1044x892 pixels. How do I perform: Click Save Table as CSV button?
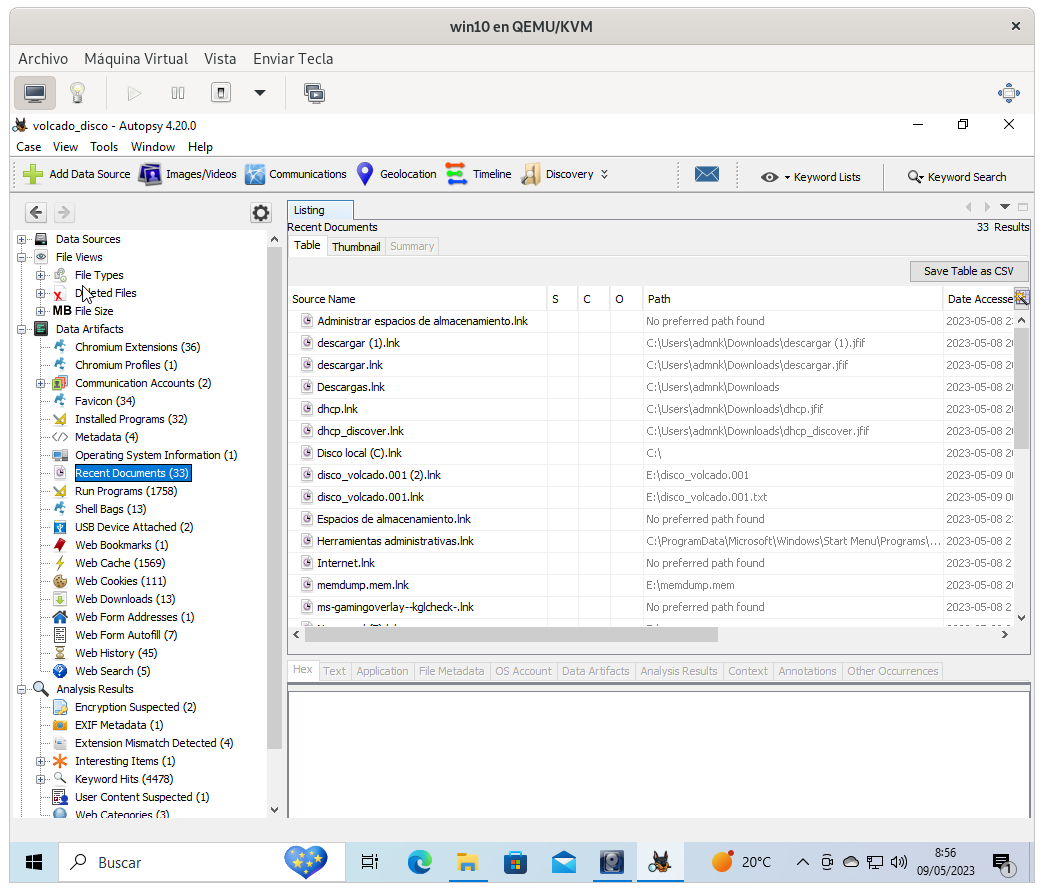point(968,271)
